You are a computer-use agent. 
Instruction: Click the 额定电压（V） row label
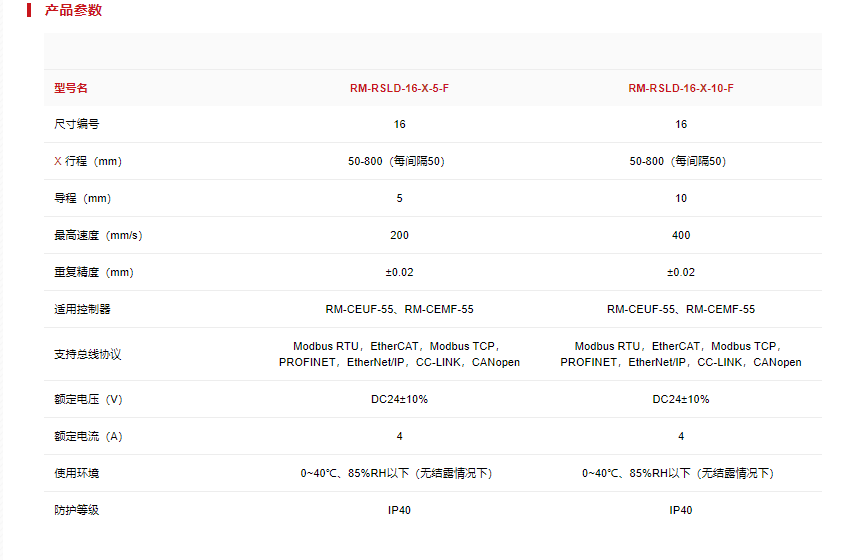click(87, 400)
